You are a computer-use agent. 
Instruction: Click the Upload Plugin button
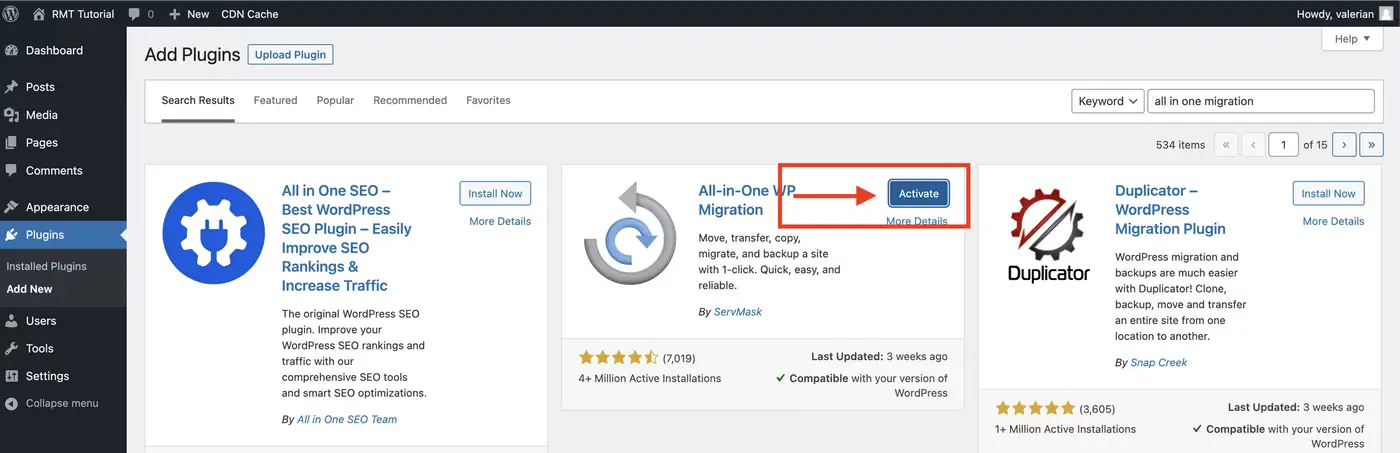pyautogui.click(x=290, y=55)
